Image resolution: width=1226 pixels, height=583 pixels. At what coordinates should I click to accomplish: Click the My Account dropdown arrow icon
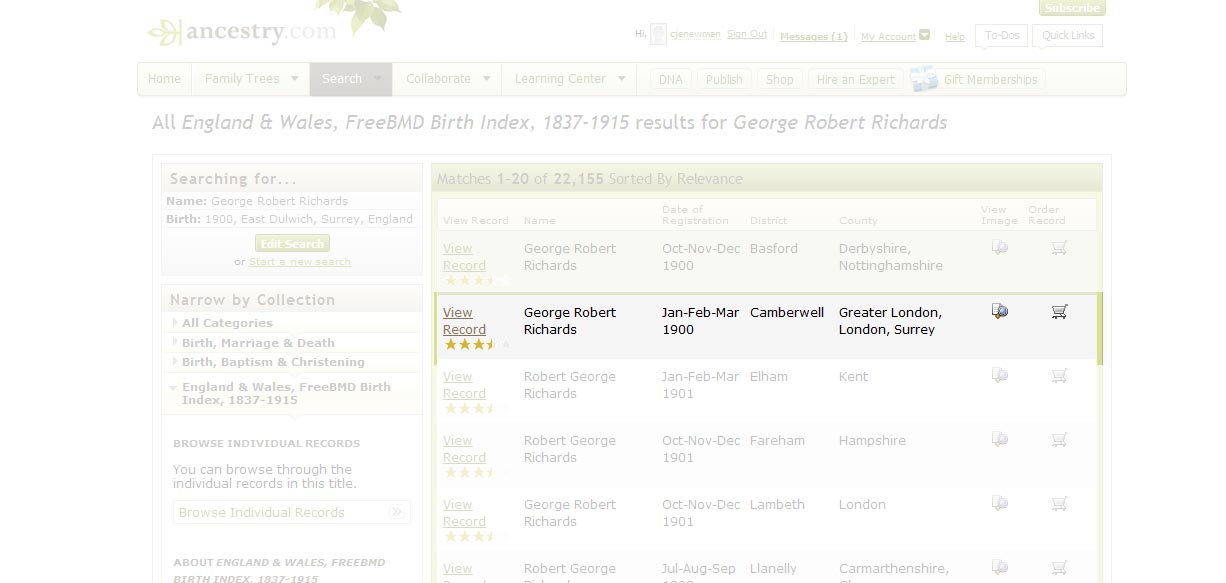925,35
